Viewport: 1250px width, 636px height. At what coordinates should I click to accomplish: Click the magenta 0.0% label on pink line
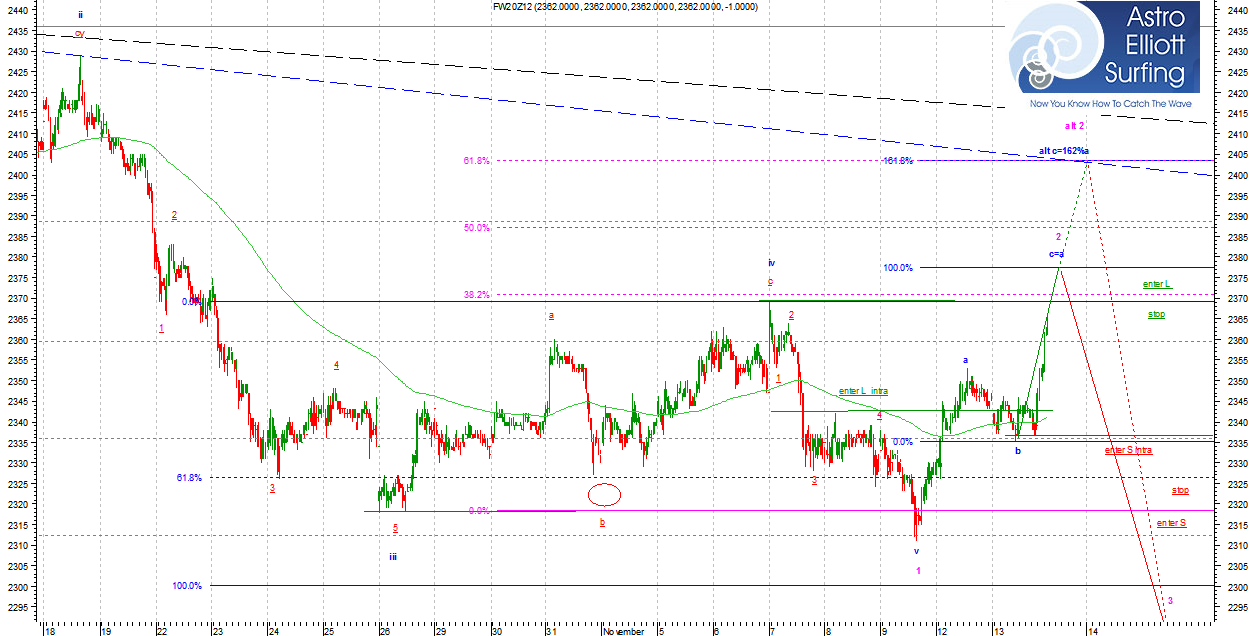click(x=479, y=511)
